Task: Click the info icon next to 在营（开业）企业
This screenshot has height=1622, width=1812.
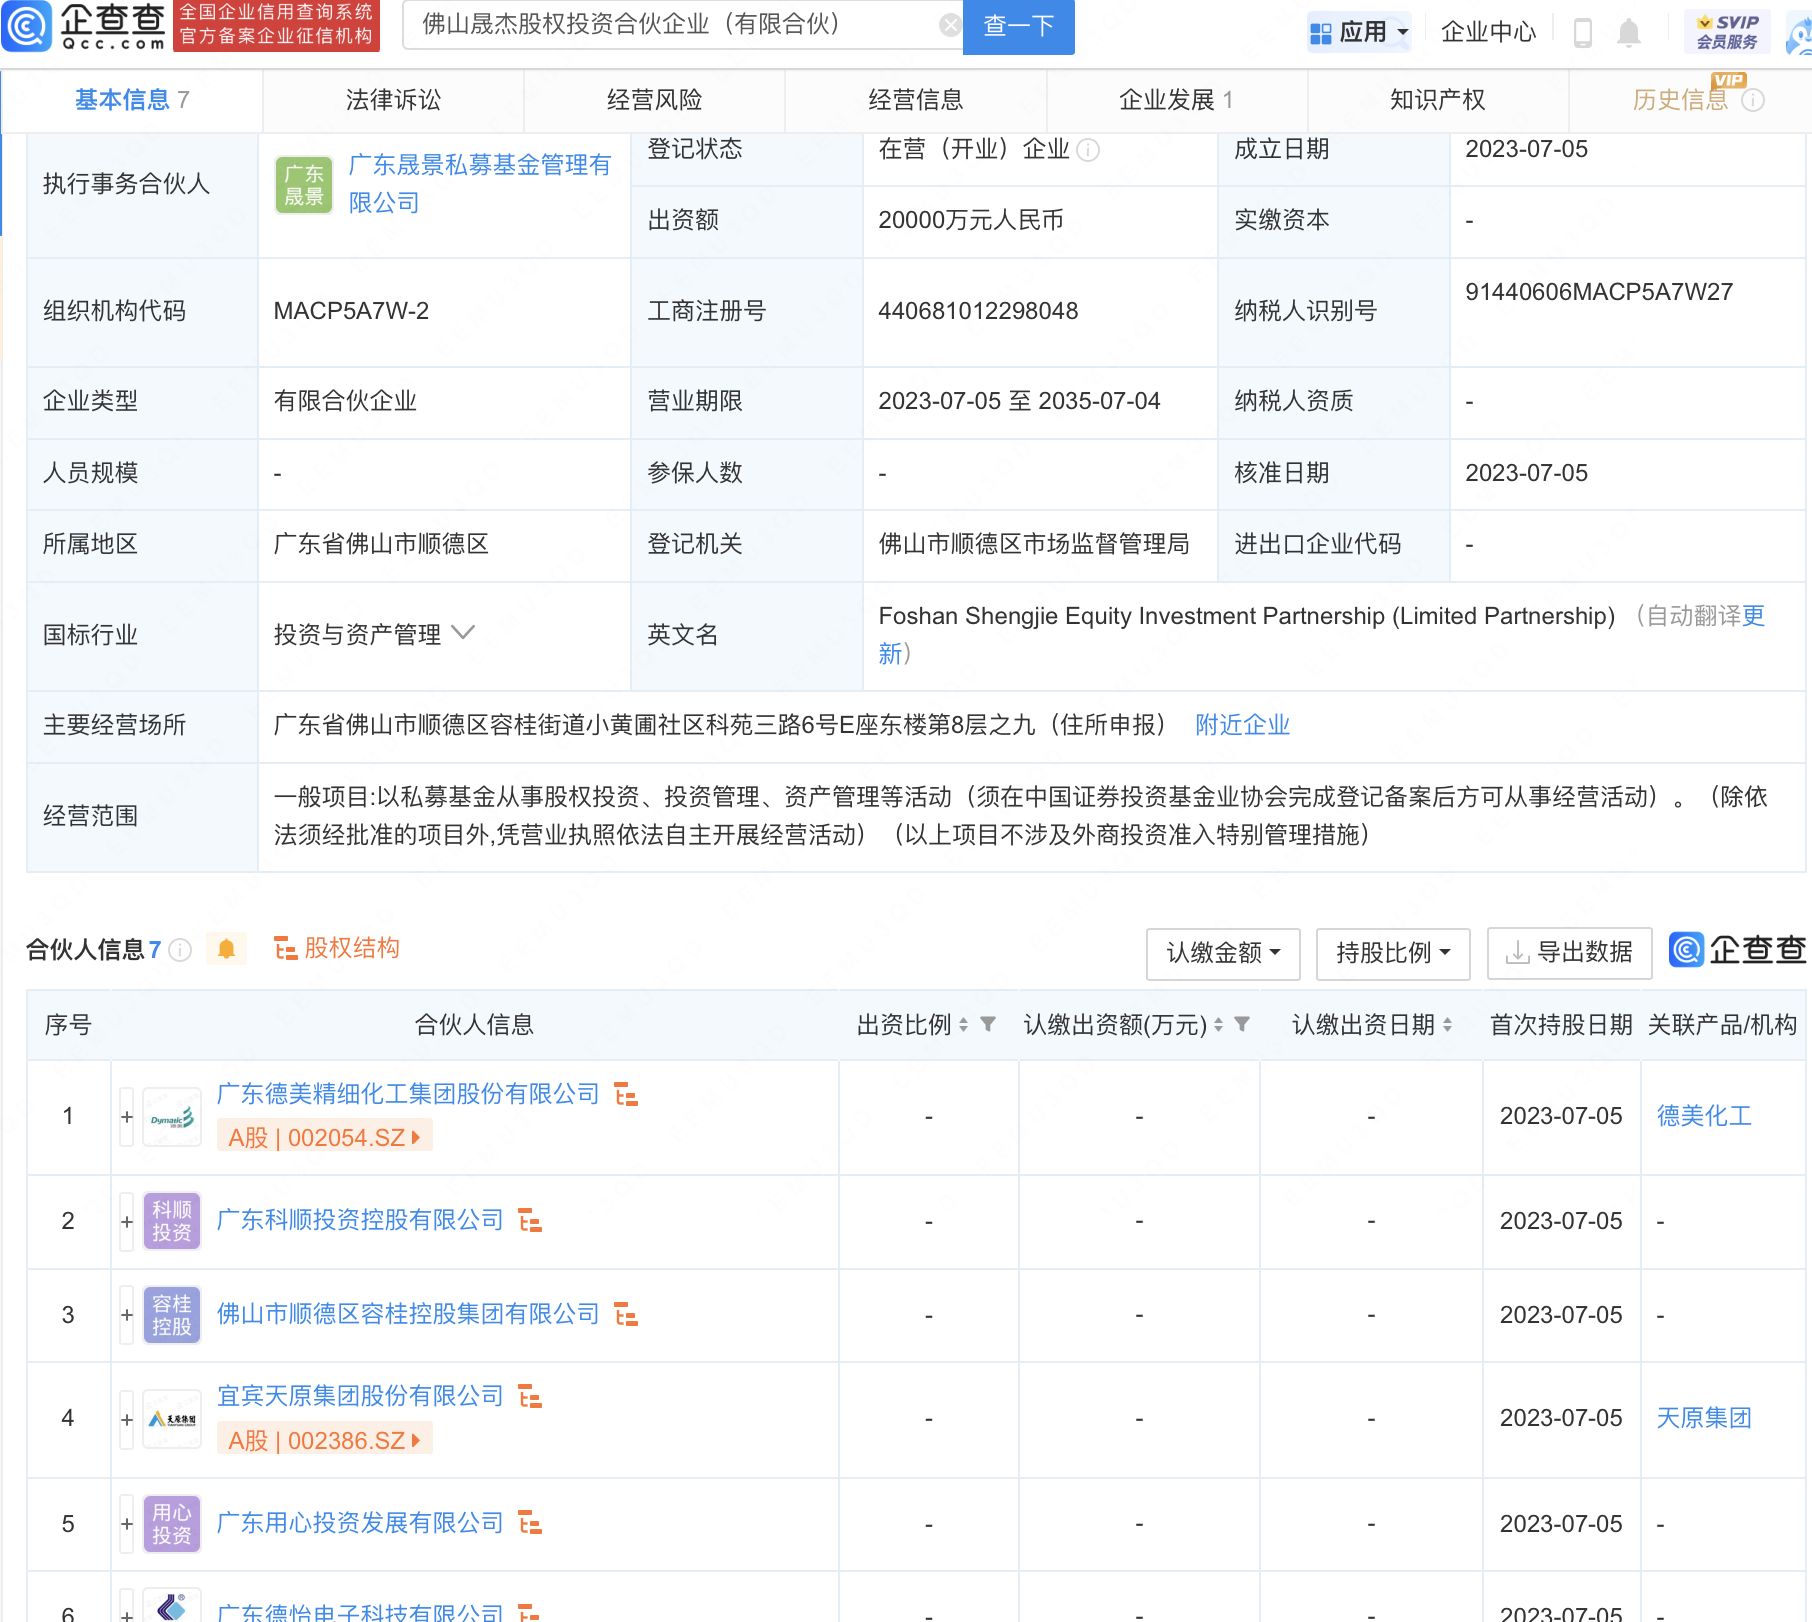Action: click(x=1089, y=150)
